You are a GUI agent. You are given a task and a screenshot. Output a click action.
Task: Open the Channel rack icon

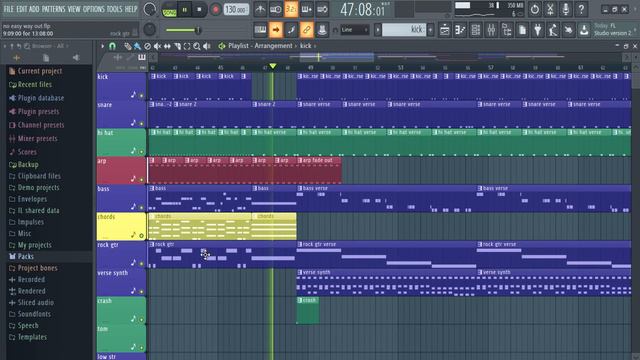(x=476, y=30)
